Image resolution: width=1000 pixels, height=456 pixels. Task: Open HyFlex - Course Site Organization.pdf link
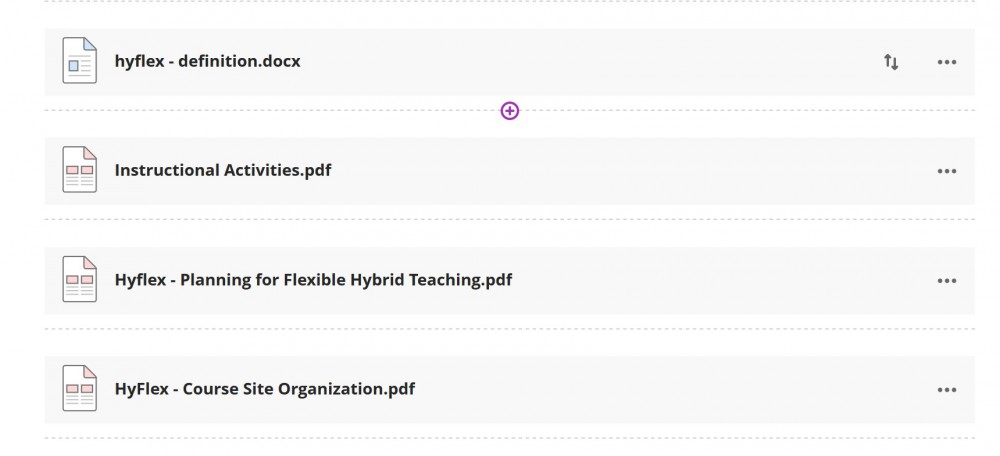tap(265, 389)
